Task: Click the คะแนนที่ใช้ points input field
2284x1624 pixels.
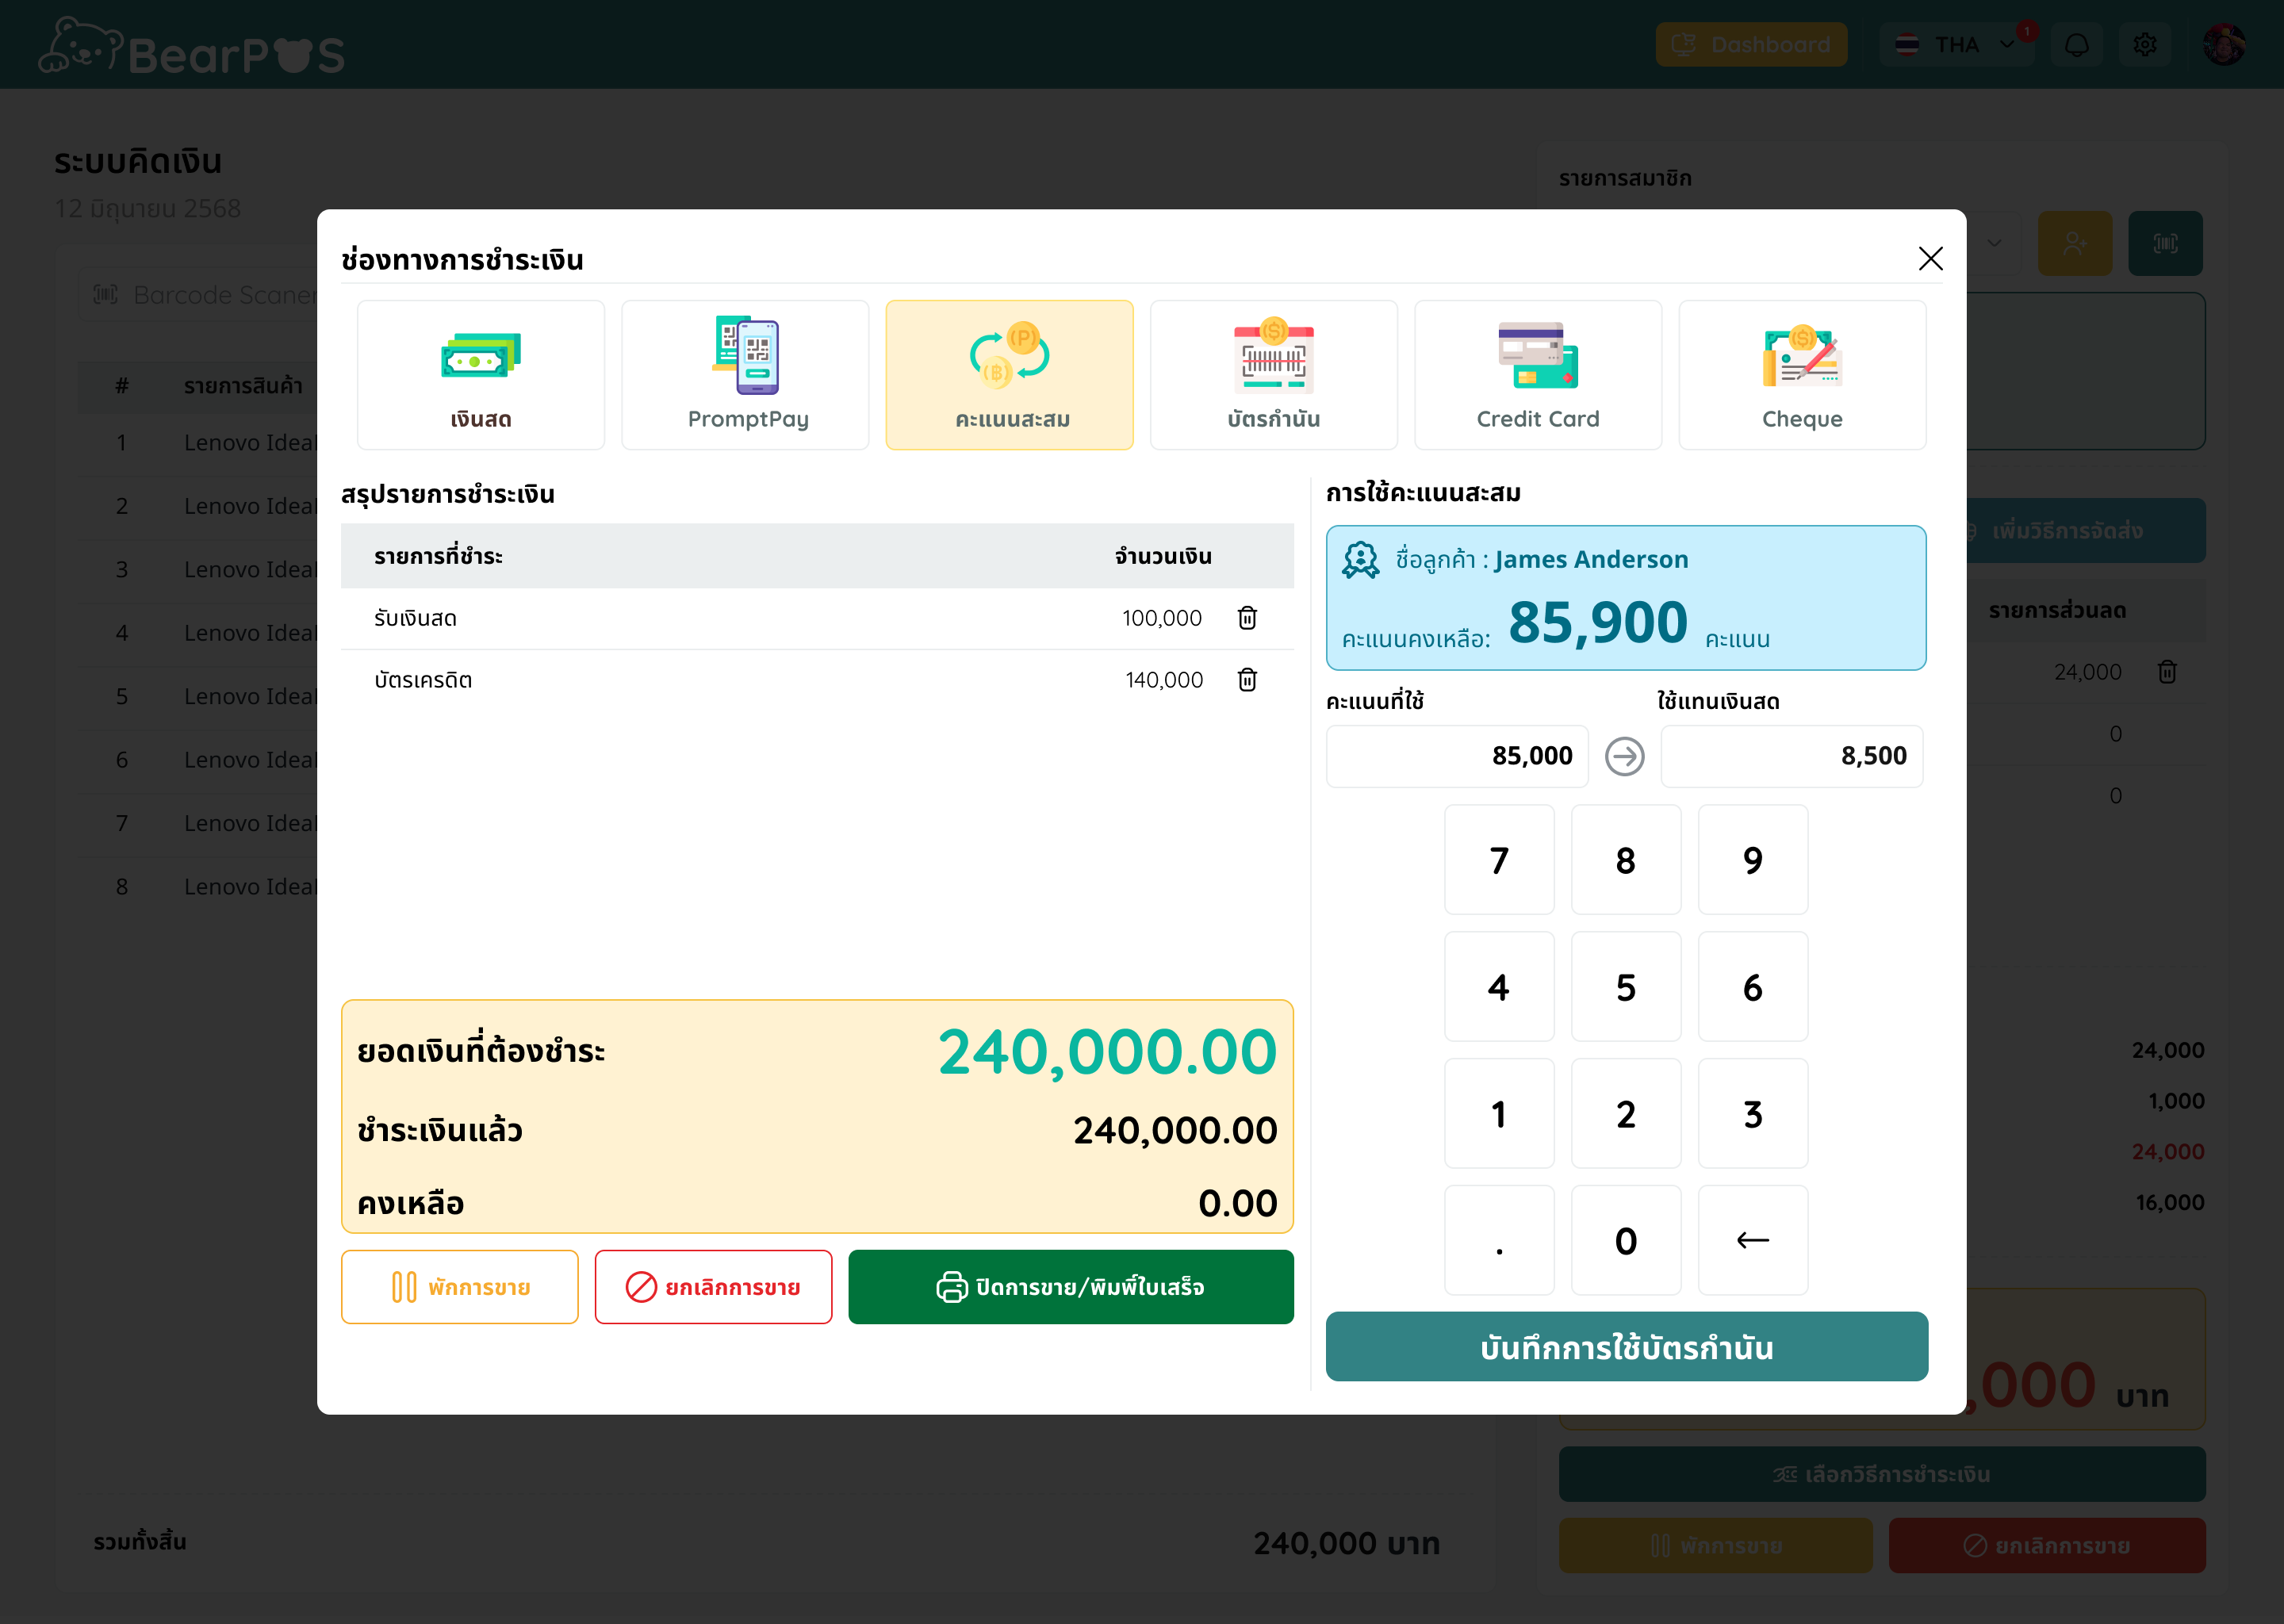Action: tap(1457, 756)
